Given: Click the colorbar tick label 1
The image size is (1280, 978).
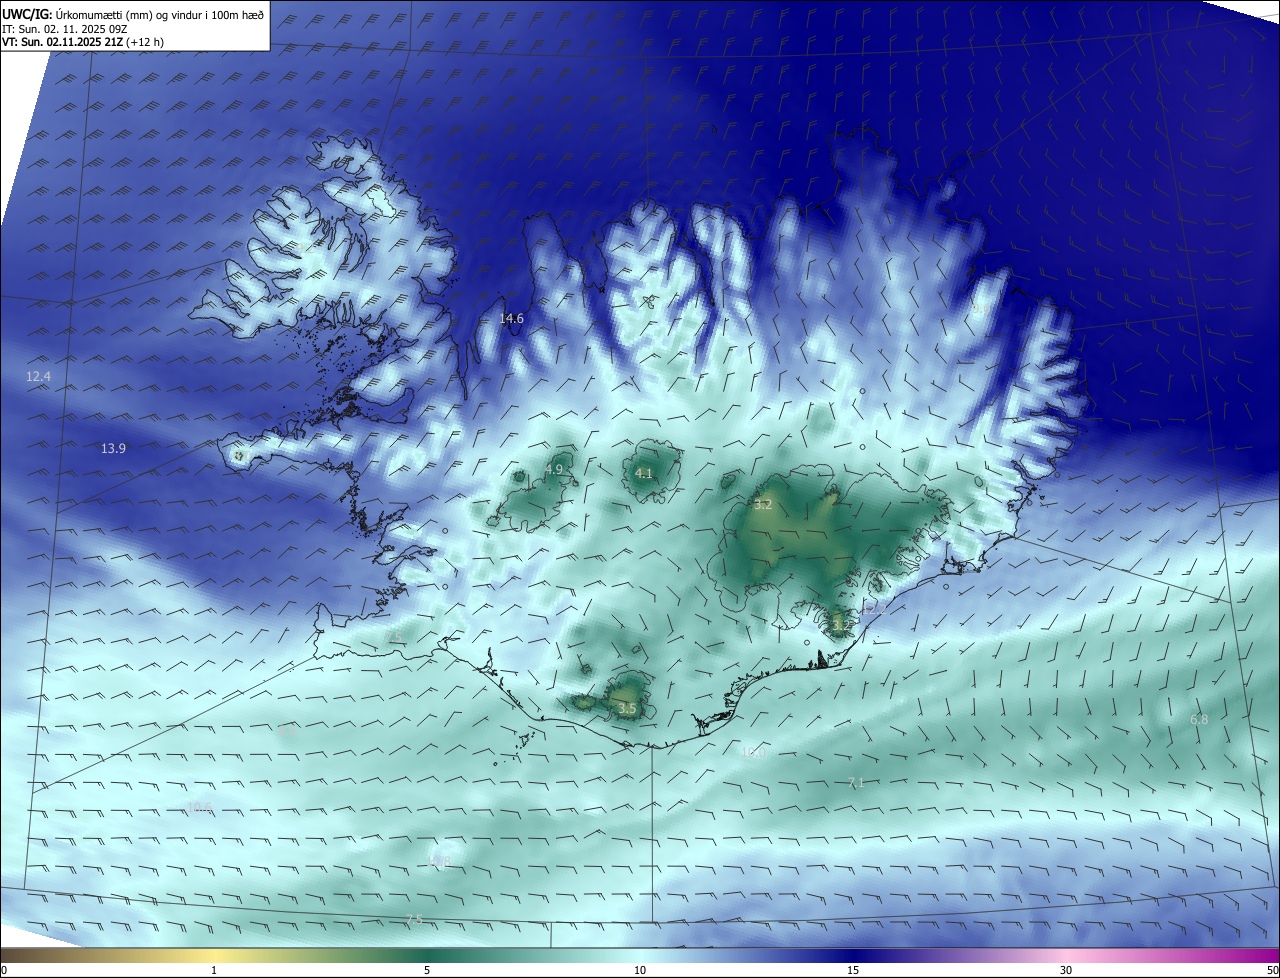Looking at the screenshot, I should click(x=214, y=970).
